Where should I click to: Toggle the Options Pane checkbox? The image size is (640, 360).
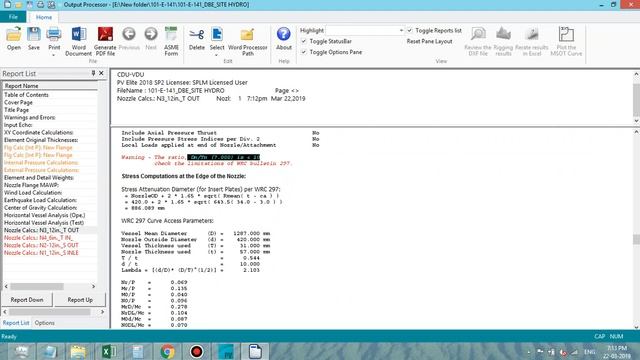(x=304, y=52)
